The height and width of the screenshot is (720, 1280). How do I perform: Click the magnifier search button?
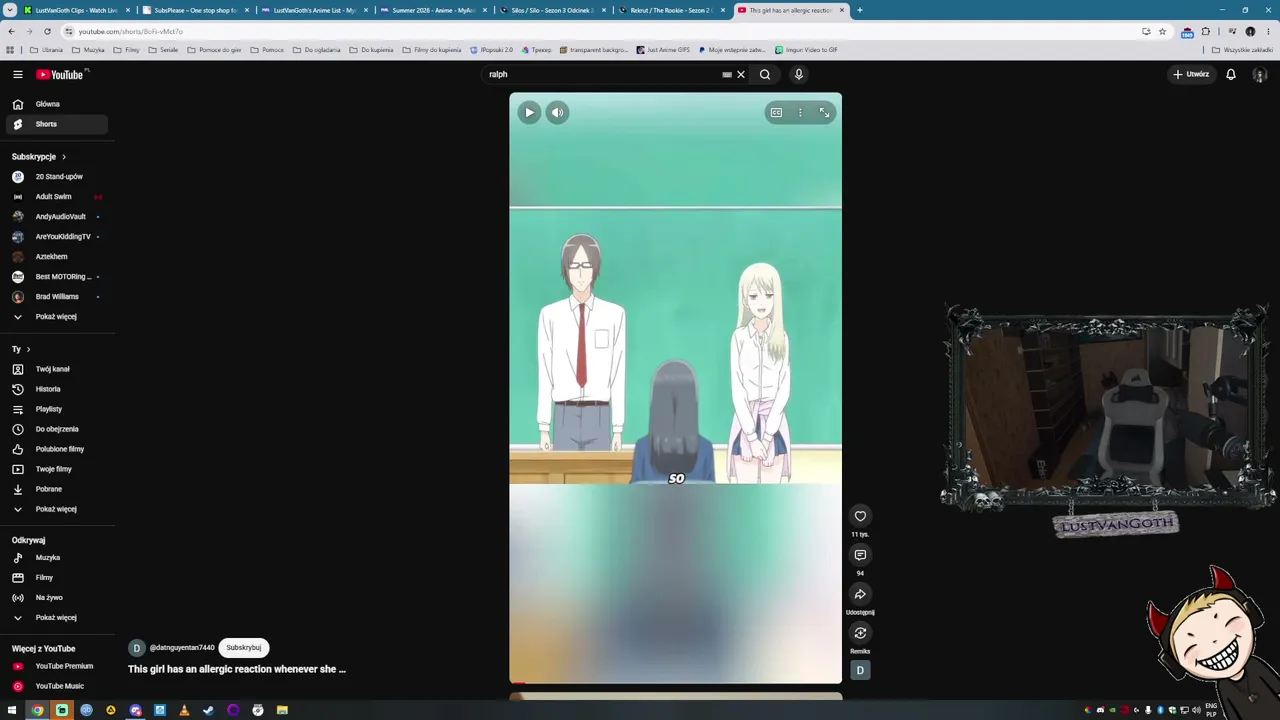click(765, 74)
